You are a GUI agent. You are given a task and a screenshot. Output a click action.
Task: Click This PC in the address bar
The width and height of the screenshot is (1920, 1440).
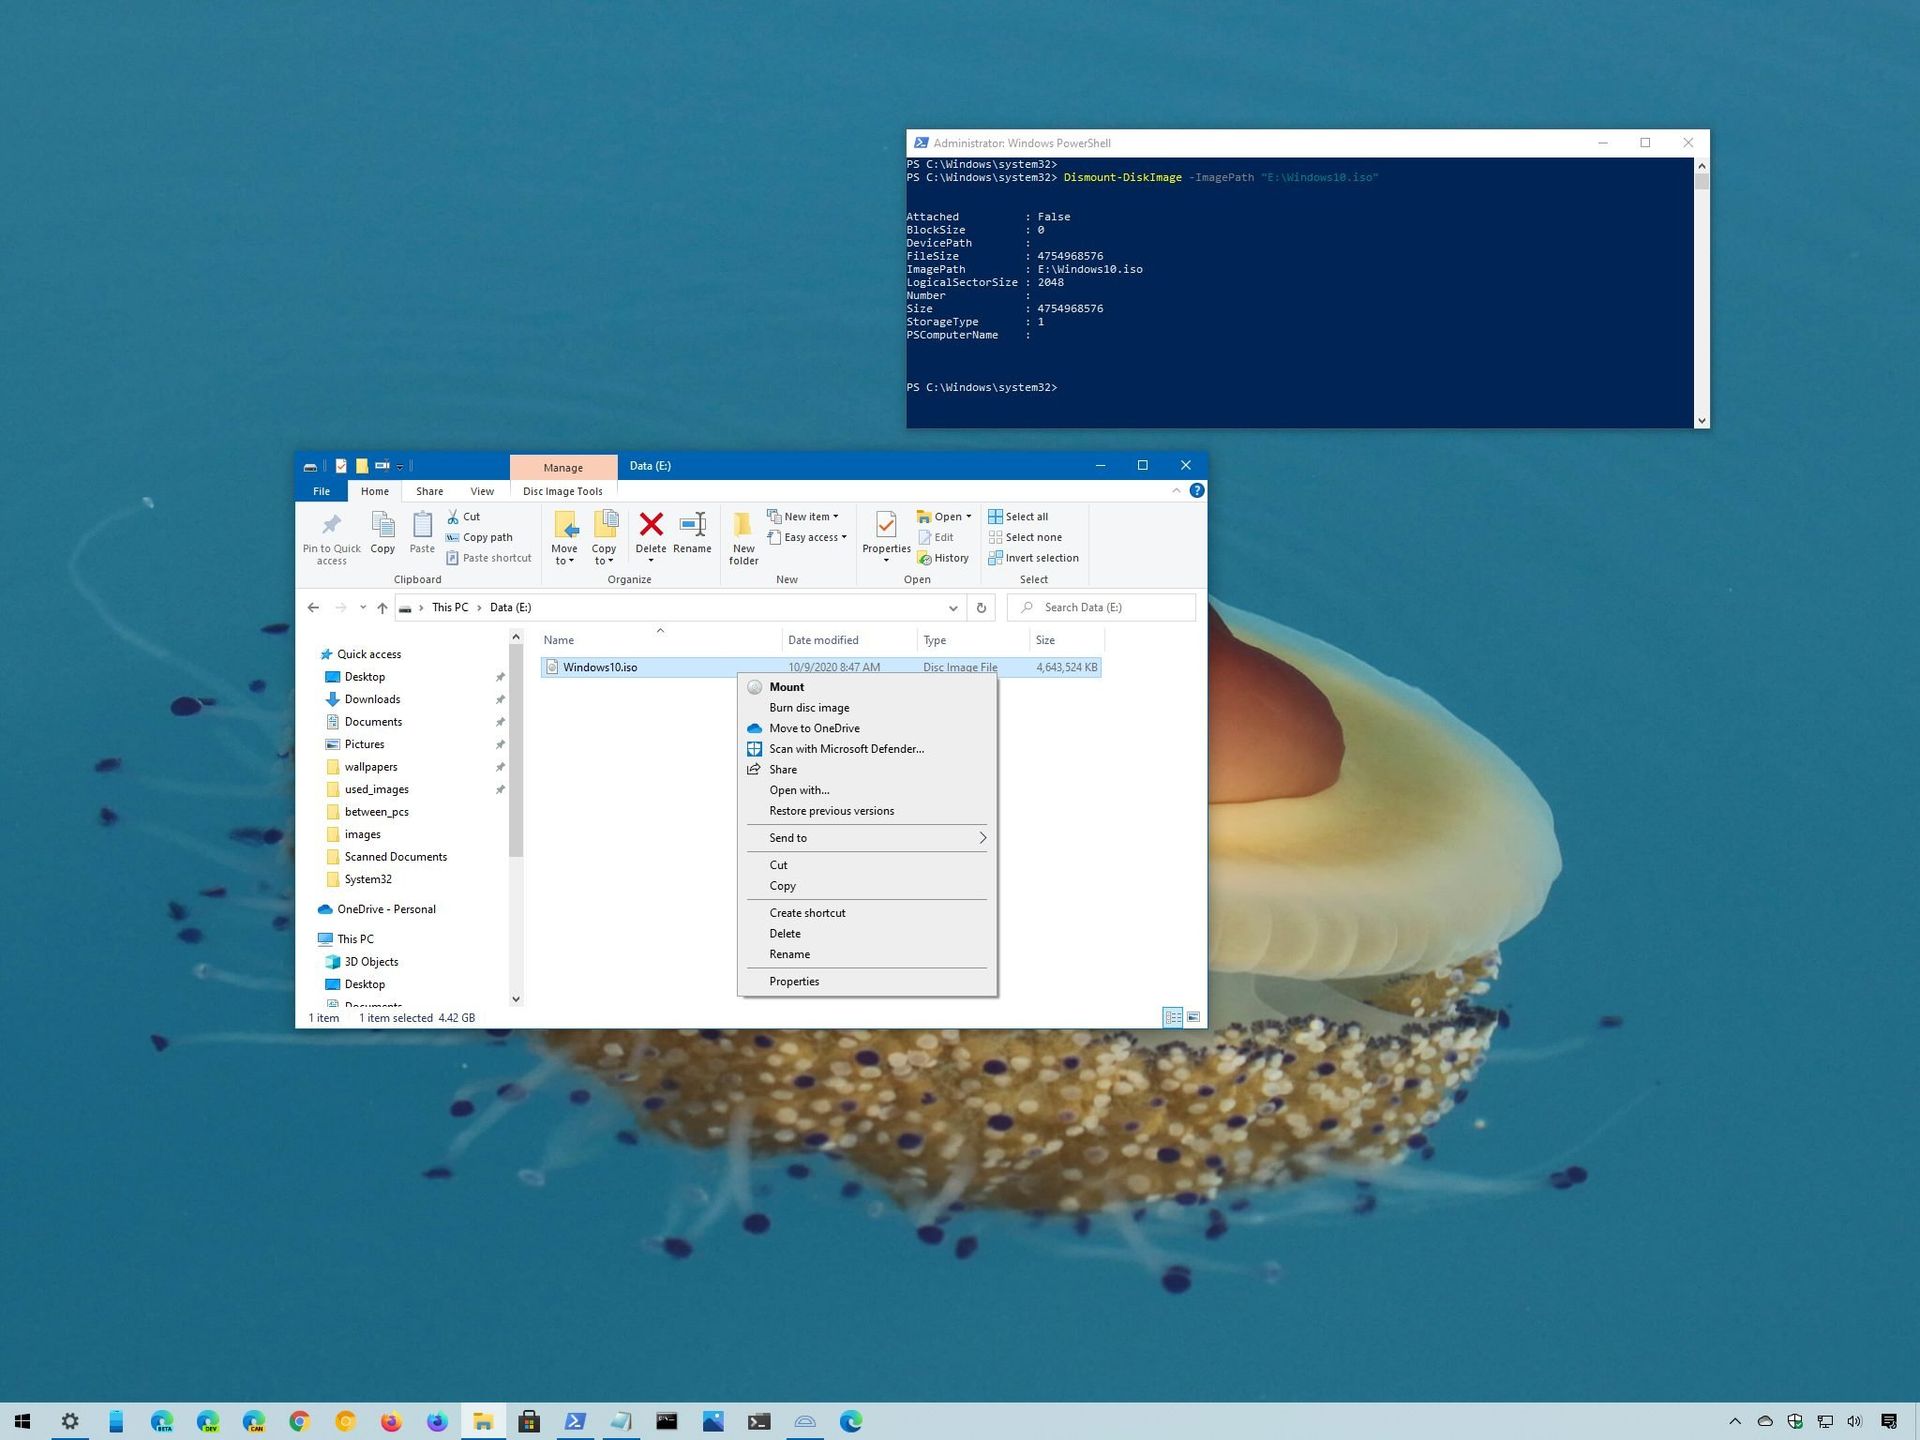click(449, 607)
